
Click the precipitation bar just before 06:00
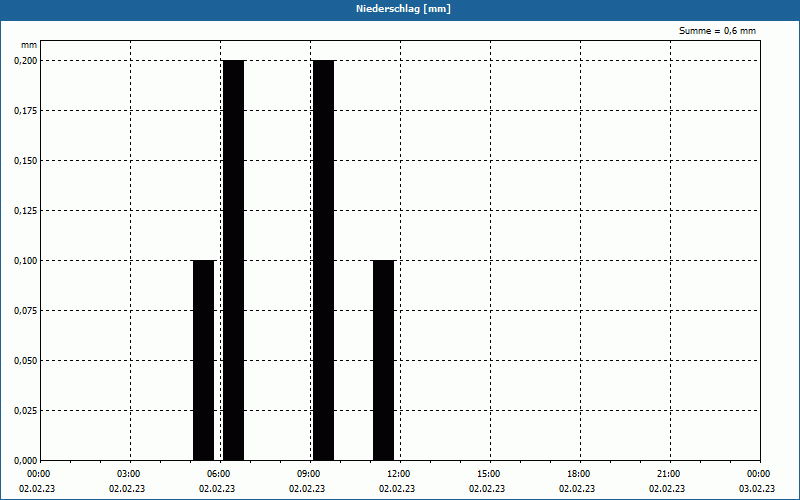(204, 360)
